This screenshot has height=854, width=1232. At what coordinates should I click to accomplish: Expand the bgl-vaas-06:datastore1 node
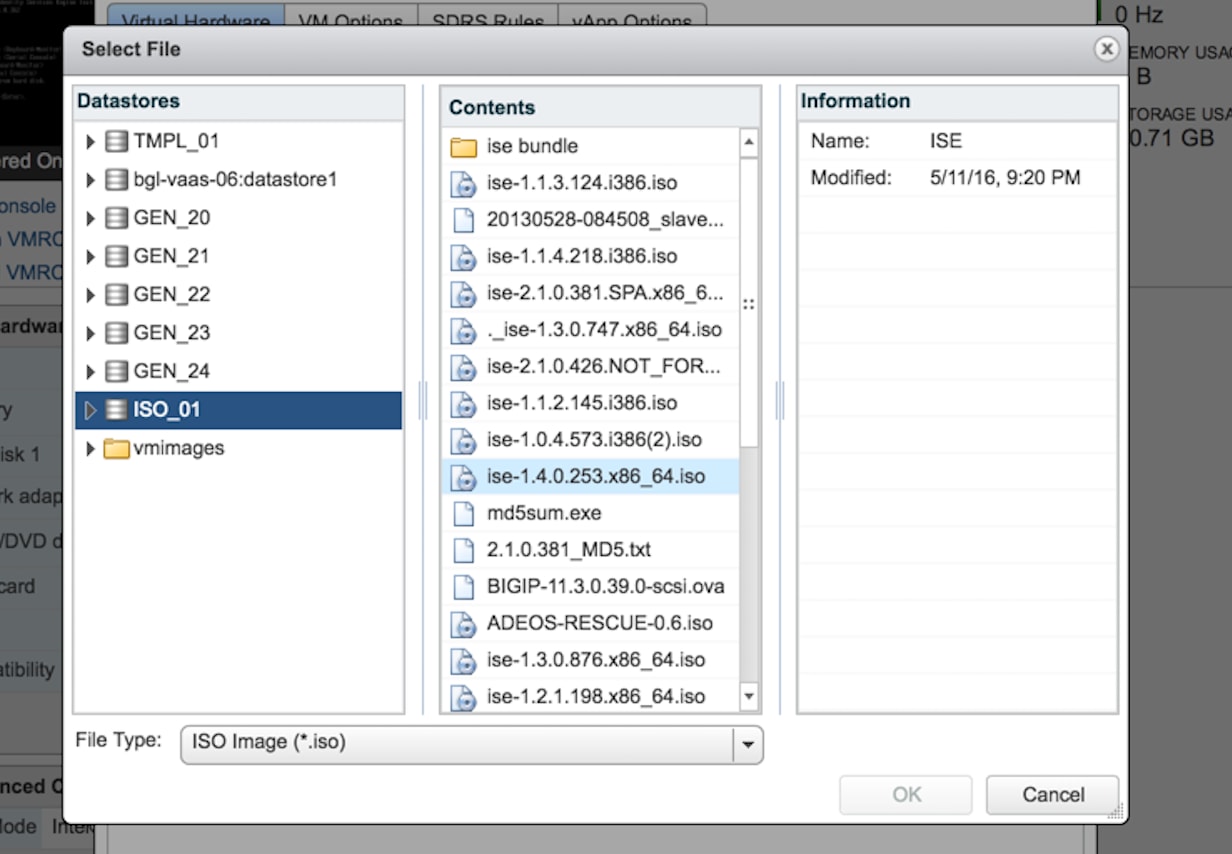pyautogui.click(x=91, y=180)
